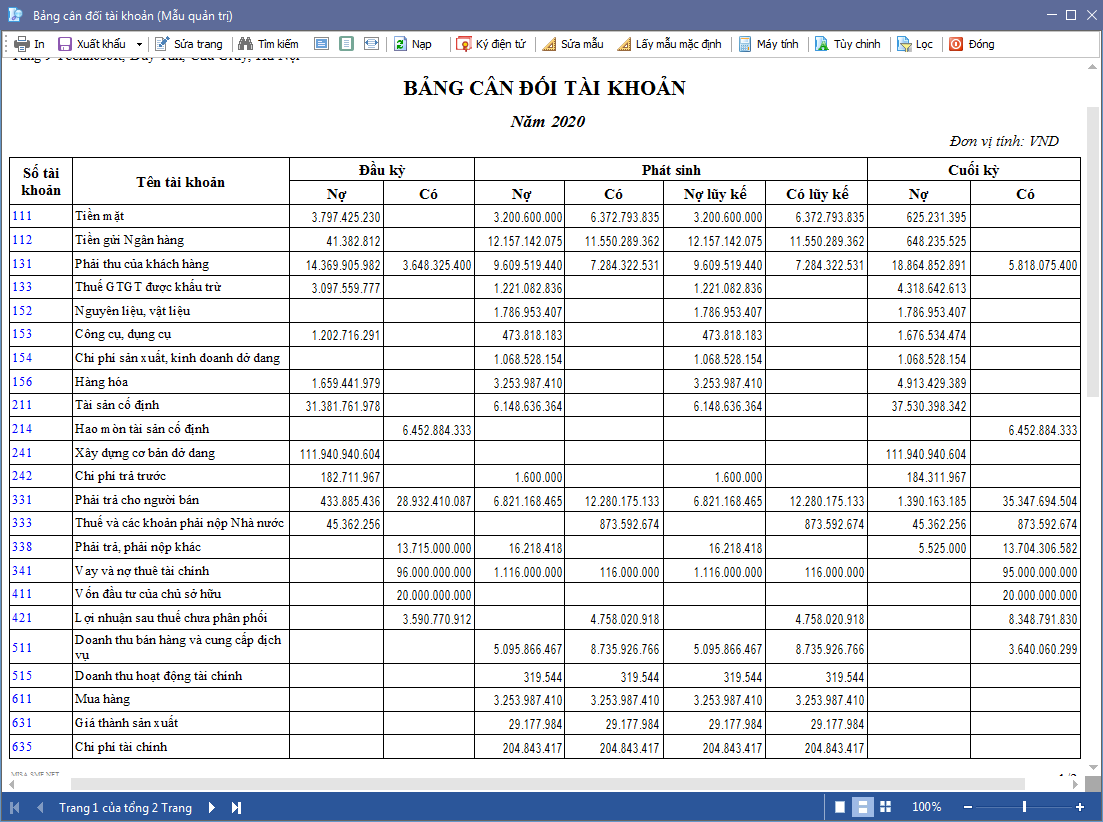Click Nạp to reload the report
This screenshot has height=822, width=1103.
click(x=412, y=44)
